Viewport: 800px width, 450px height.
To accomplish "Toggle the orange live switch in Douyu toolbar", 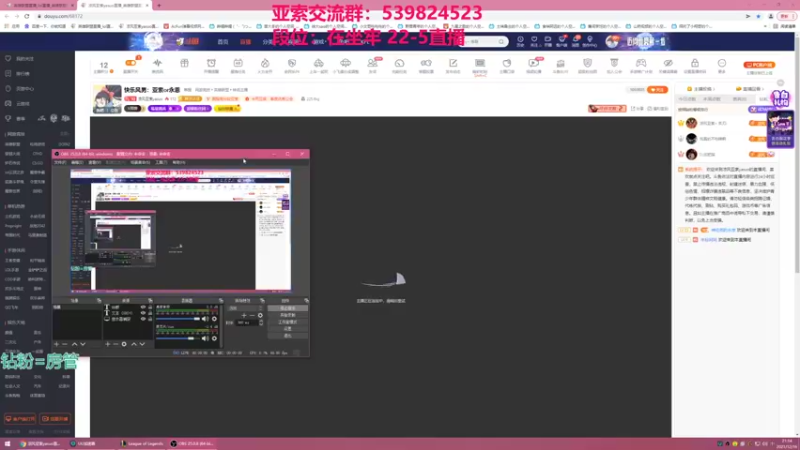I will [131, 63].
